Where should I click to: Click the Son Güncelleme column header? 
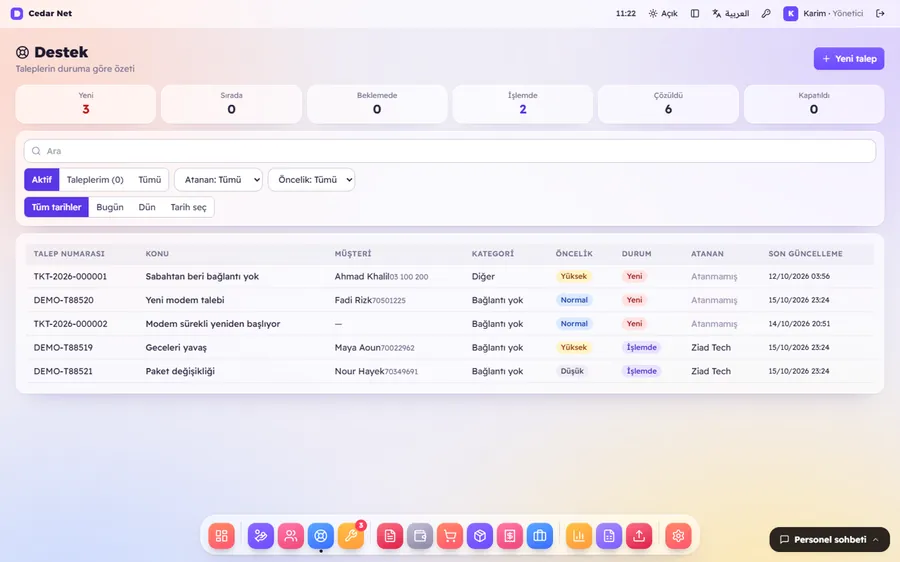(x=805, y=254)
